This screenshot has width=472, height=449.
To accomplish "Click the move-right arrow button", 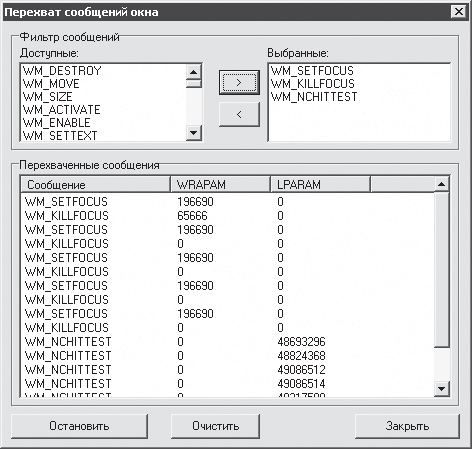I will 239,82.
